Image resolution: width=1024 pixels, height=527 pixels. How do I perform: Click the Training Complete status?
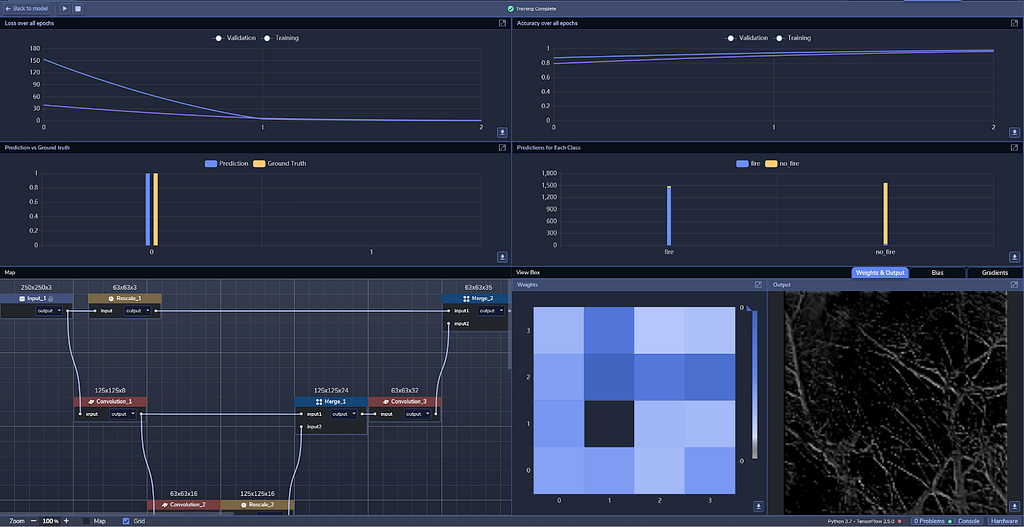(x=532, y=8)
